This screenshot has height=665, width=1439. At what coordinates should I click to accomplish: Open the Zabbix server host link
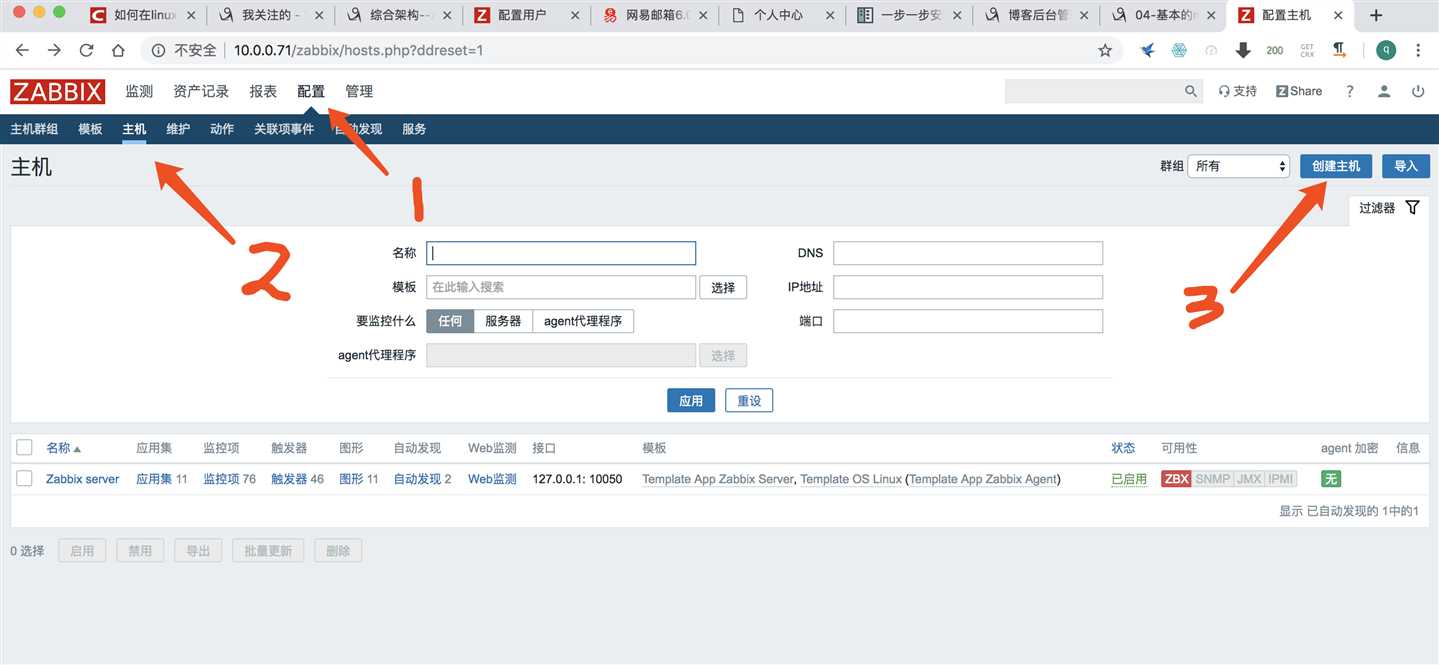(82, 479)
